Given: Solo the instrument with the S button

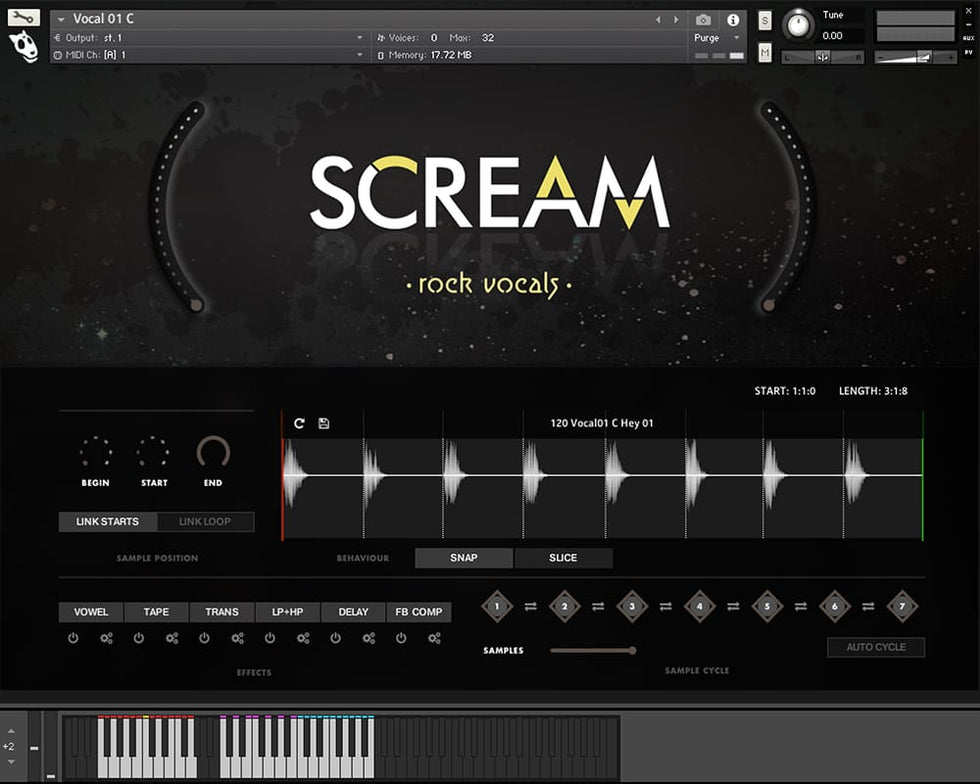Looking at the screenshot, I should point(765,21).
